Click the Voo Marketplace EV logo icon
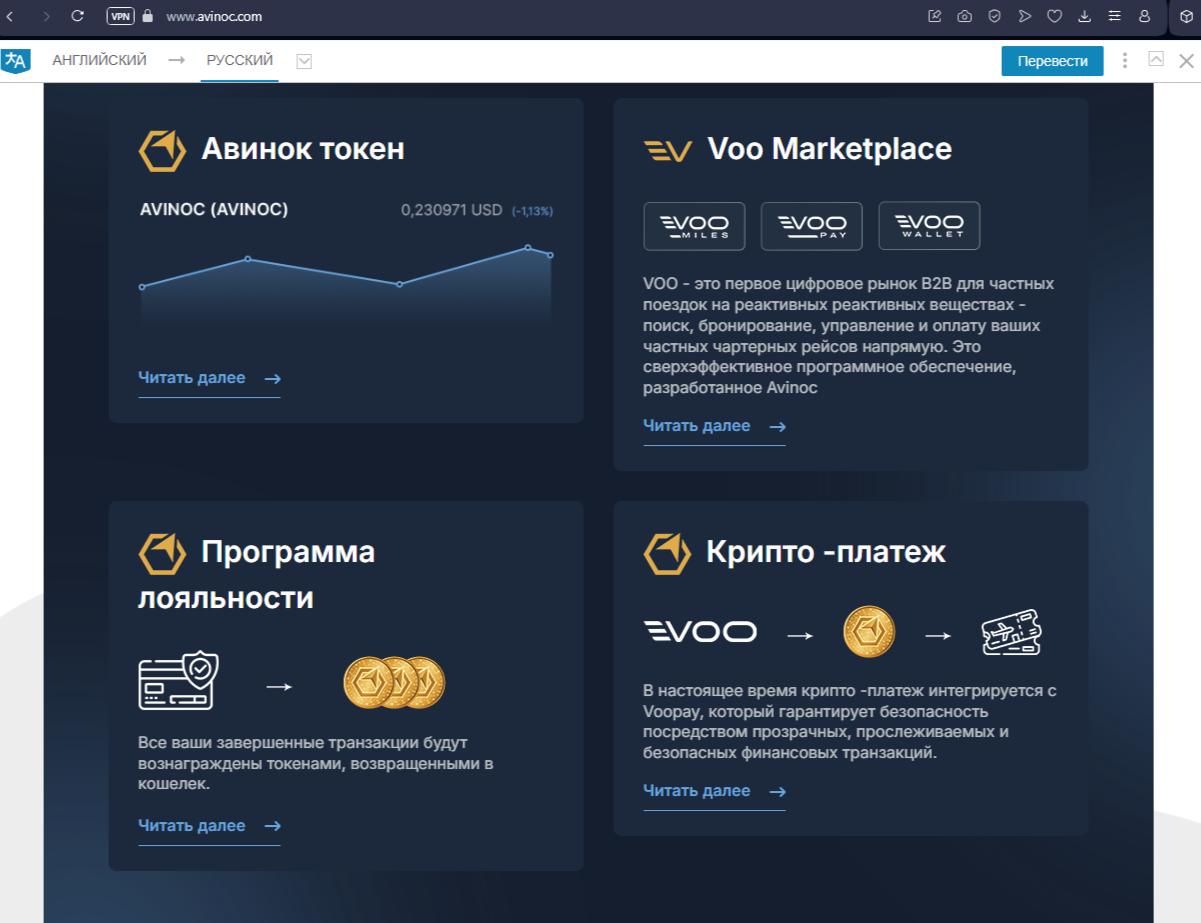This screenshot has height=923, width=1201. (668, 151)
